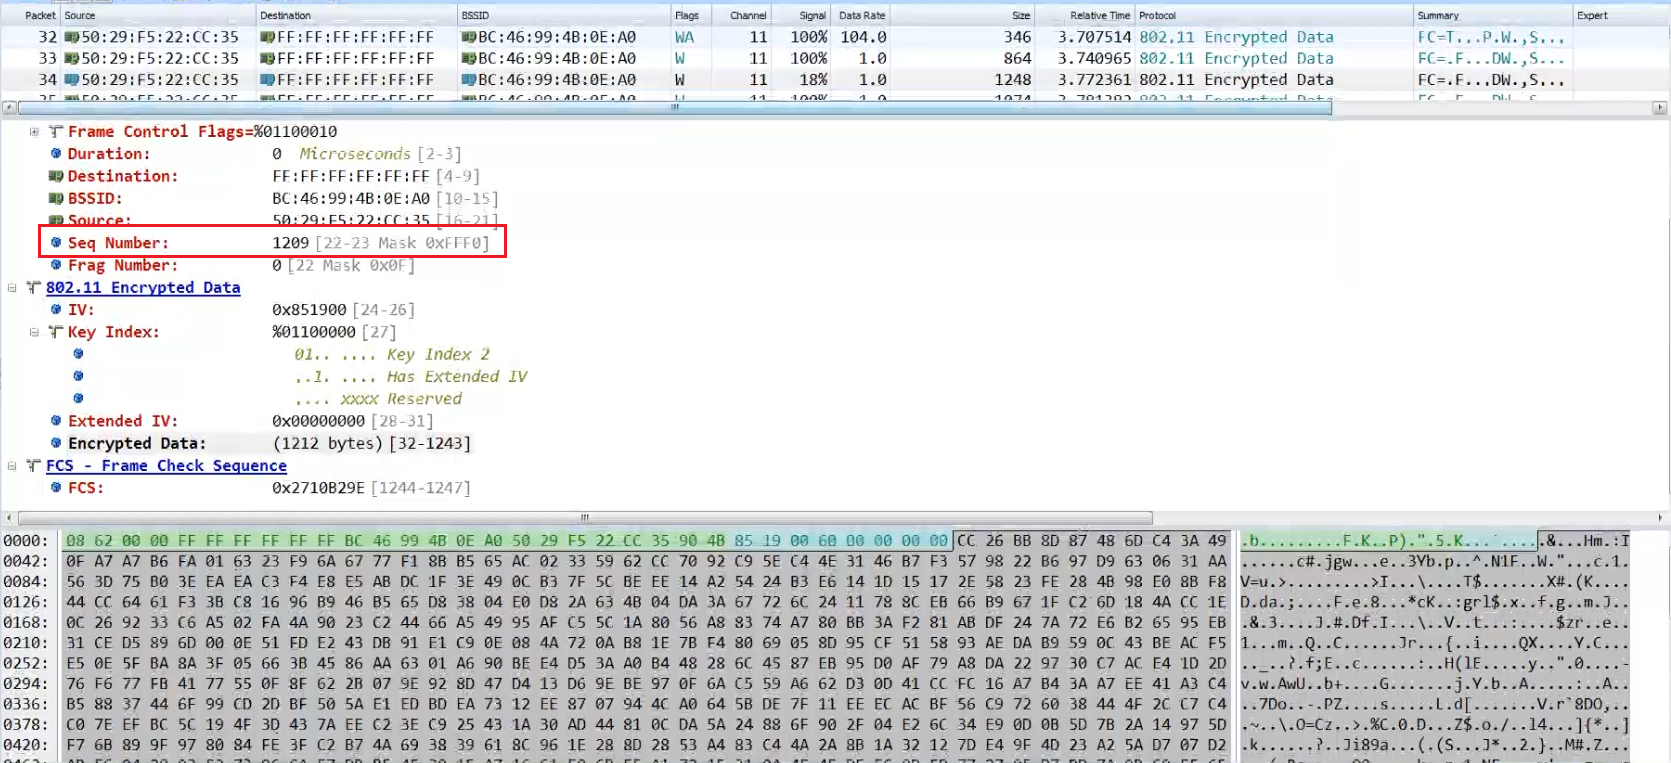This screenshot has height=763, width=1671.
Task: Expand the Frame Control Flags node
Action: (x=34, y=132)
